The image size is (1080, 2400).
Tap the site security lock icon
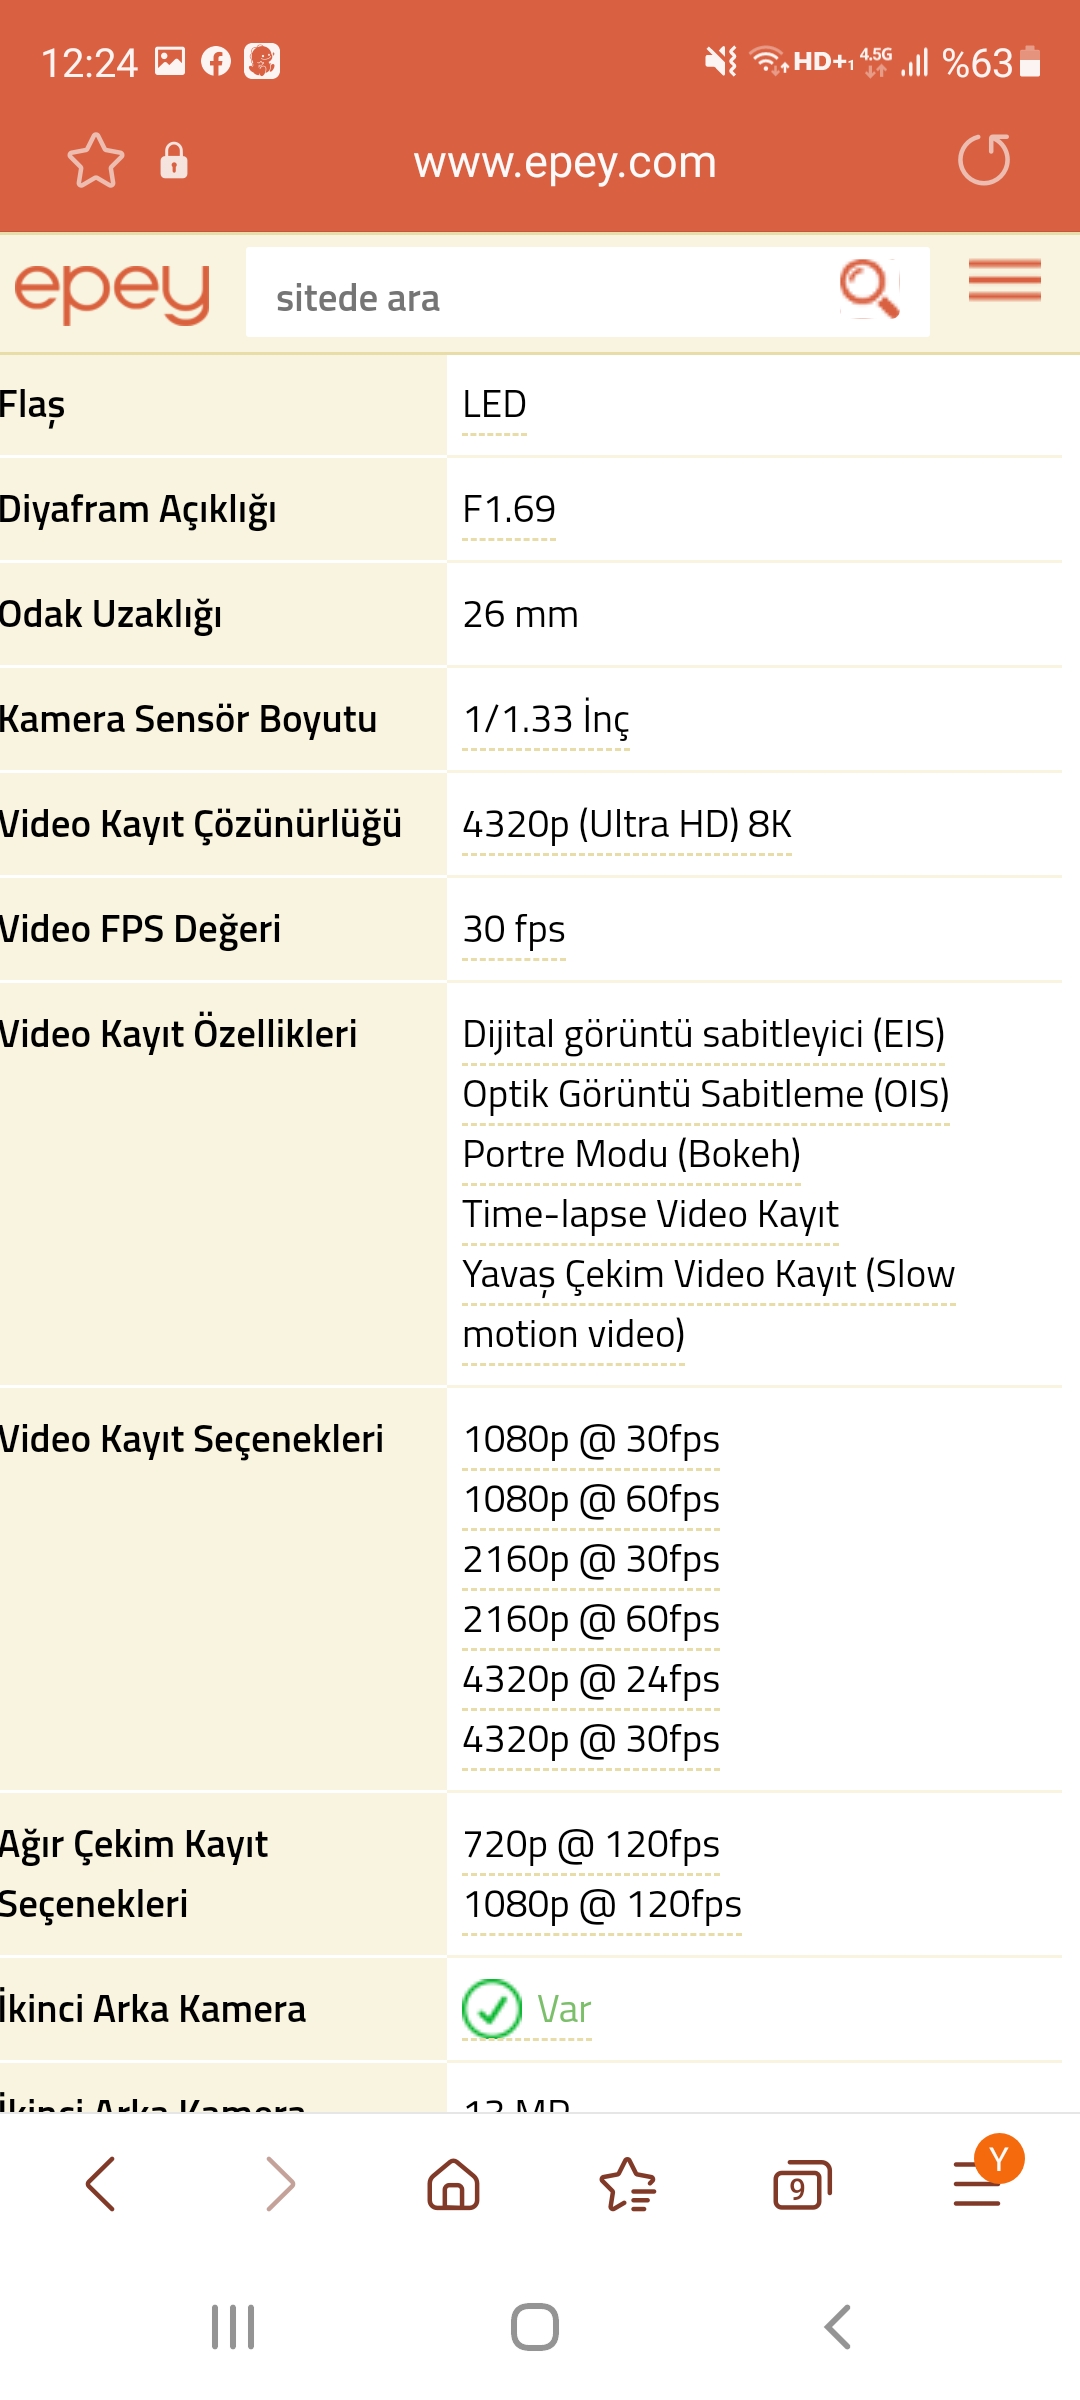174,160
